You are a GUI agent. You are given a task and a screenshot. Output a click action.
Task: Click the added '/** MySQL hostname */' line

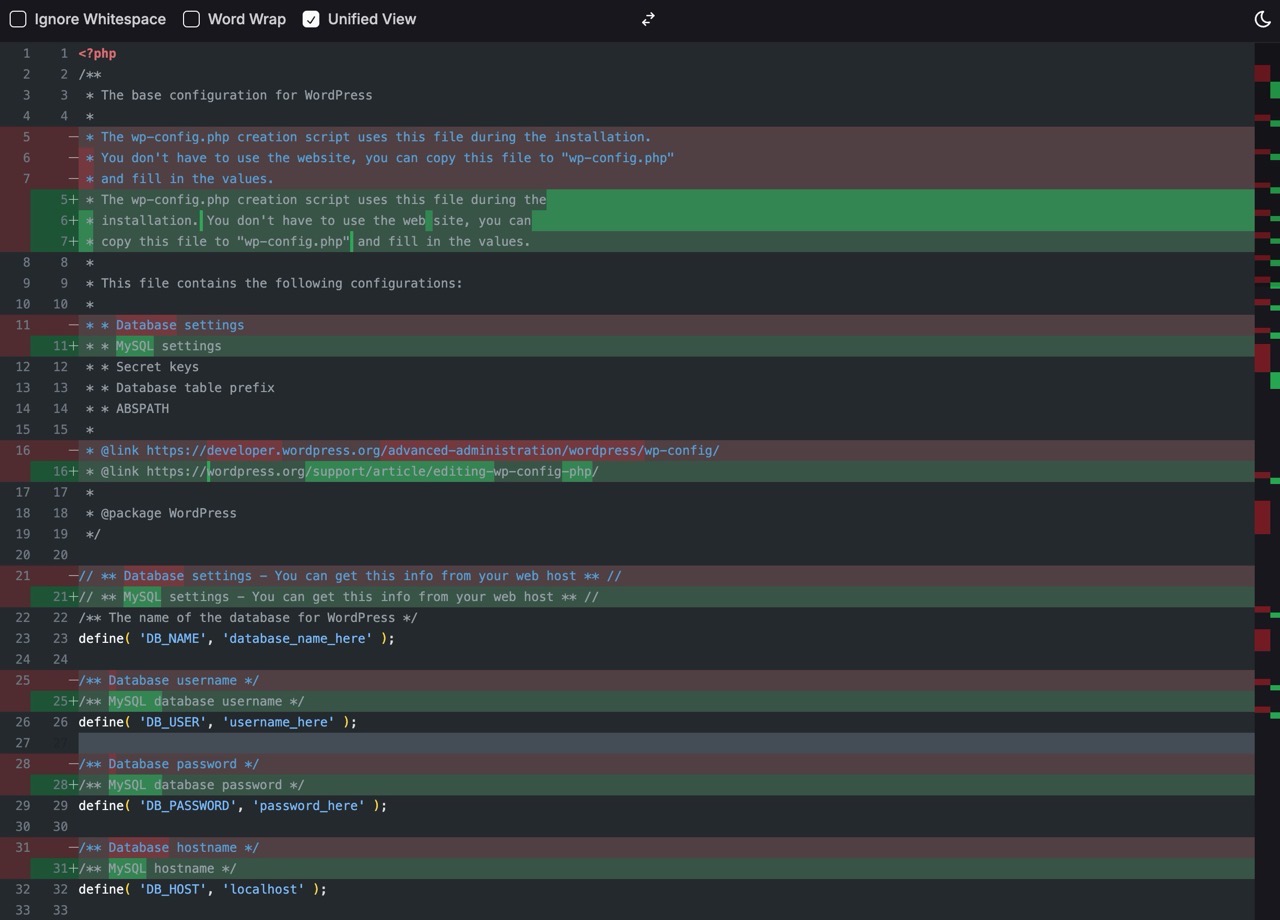coord(627,868)
